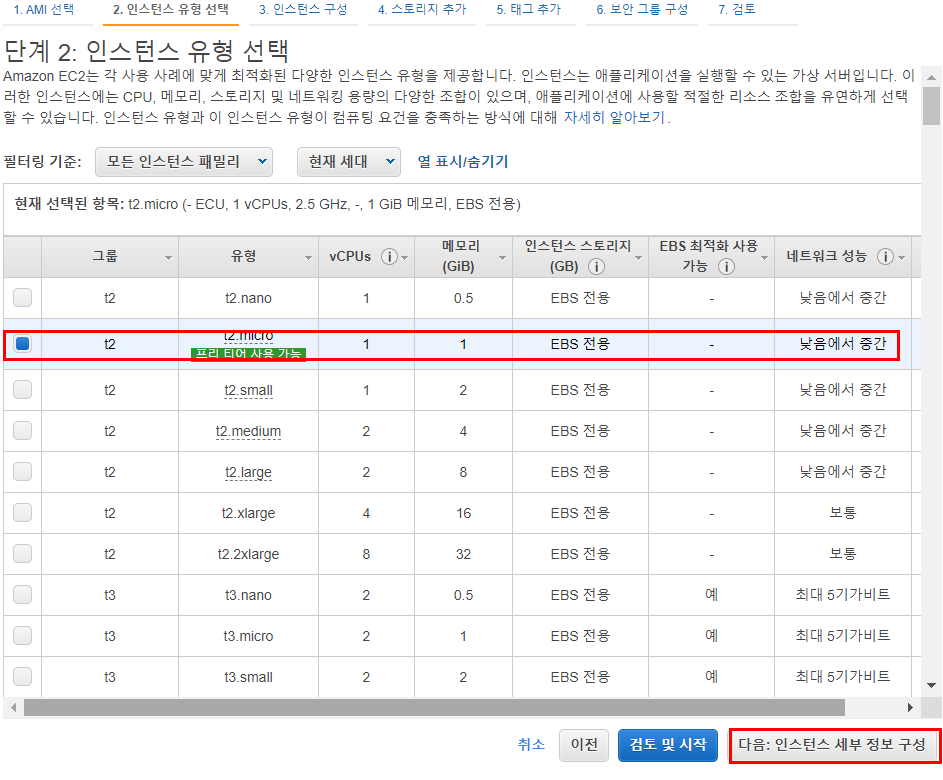Open the 메모리 (GiB) column sort arrow
Viewport: 943px width, 780px height.
pyautogui.click(x=502, y=258)
